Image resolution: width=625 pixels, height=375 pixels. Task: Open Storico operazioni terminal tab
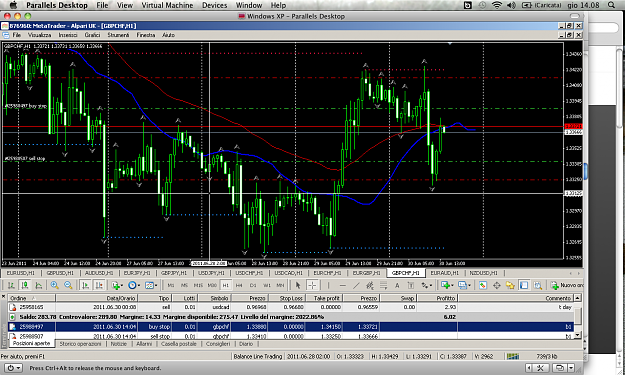80,344
